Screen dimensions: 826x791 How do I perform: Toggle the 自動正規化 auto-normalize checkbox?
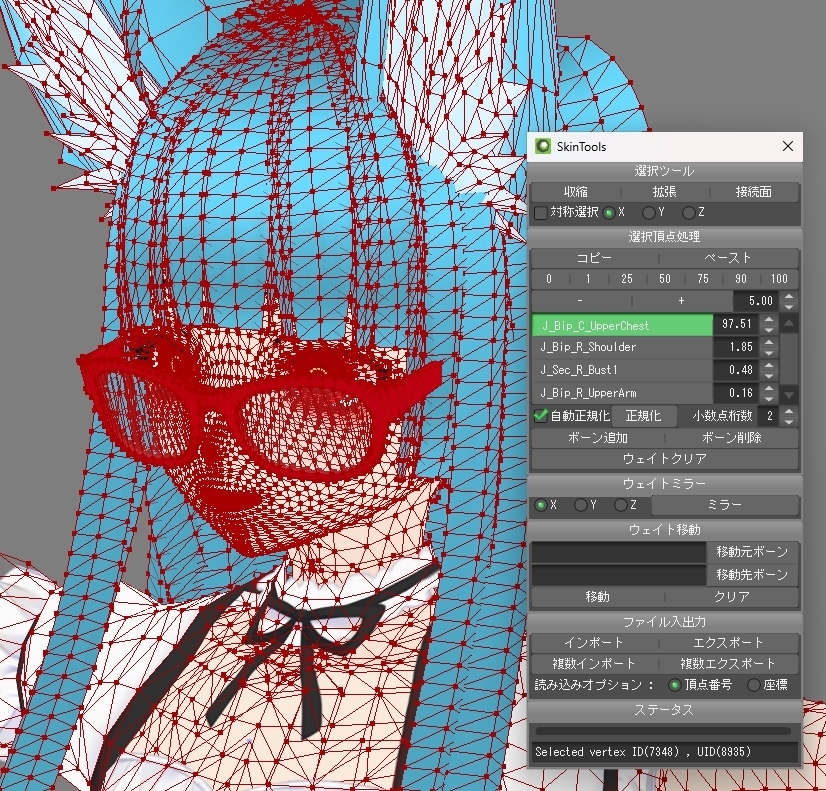pos(540,416)
